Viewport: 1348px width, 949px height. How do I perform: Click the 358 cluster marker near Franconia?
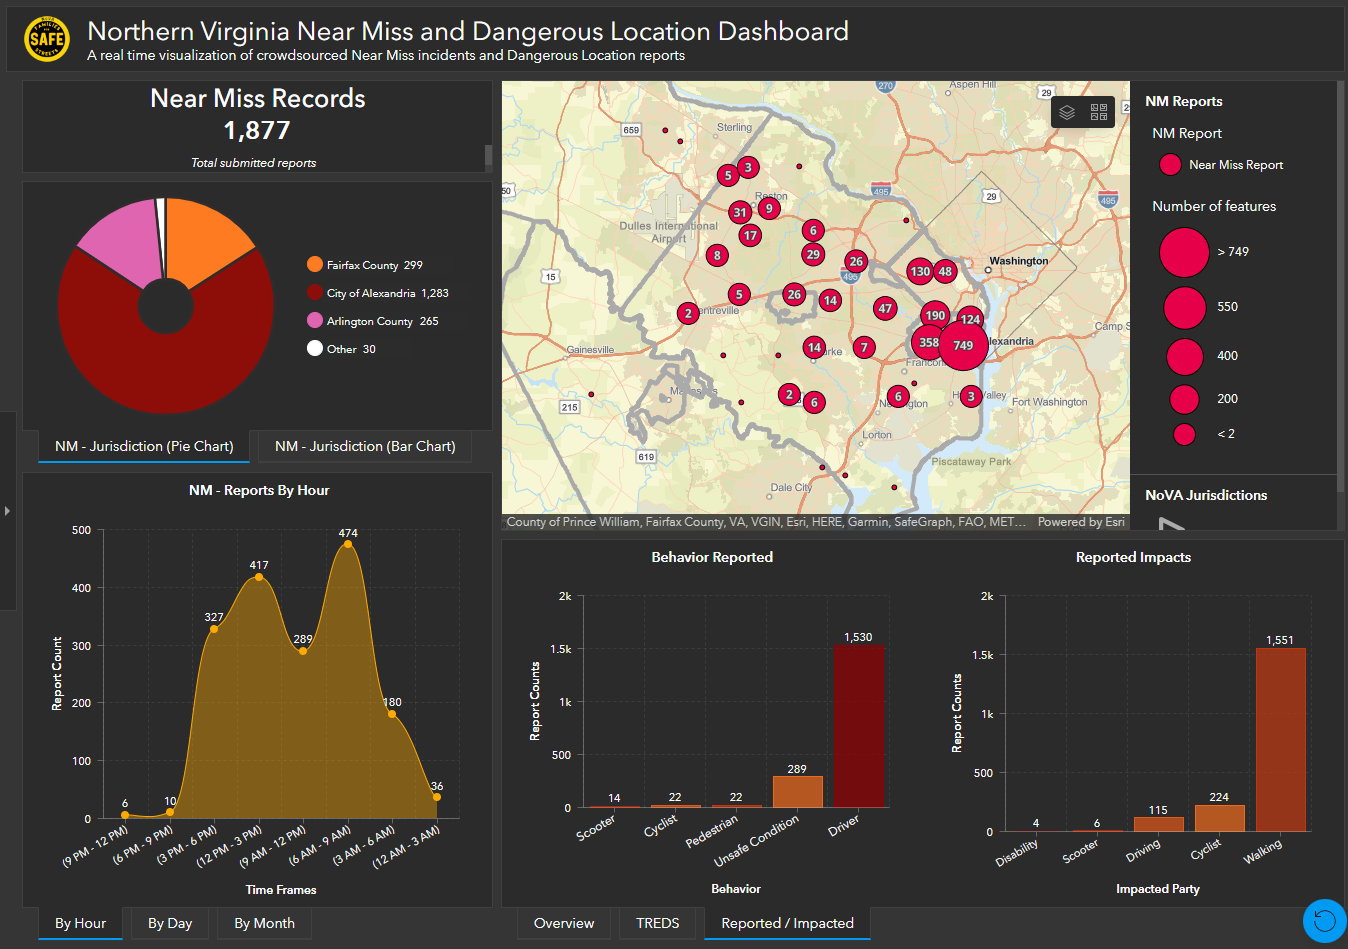point(926,343)
